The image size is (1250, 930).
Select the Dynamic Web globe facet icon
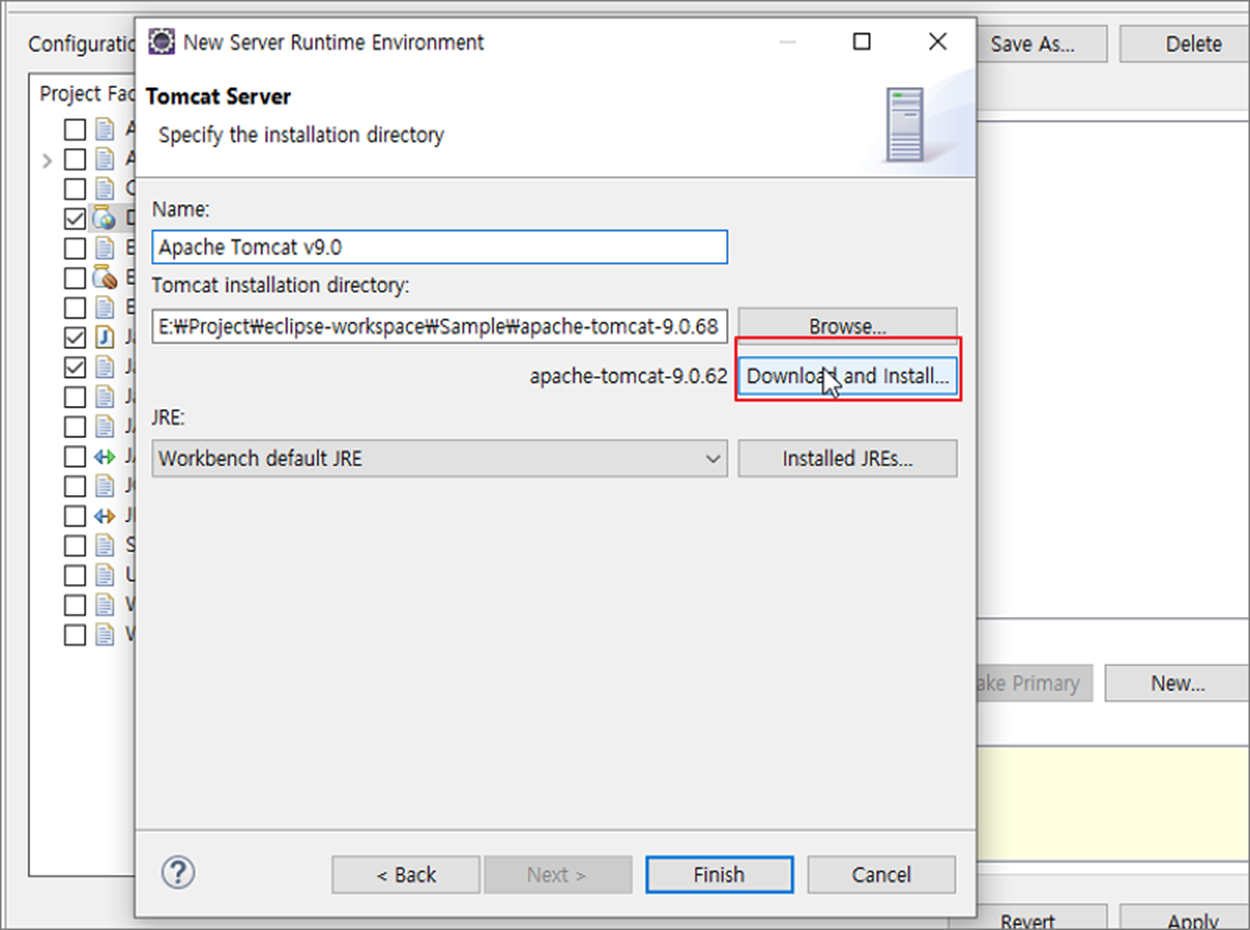[104, 218]
